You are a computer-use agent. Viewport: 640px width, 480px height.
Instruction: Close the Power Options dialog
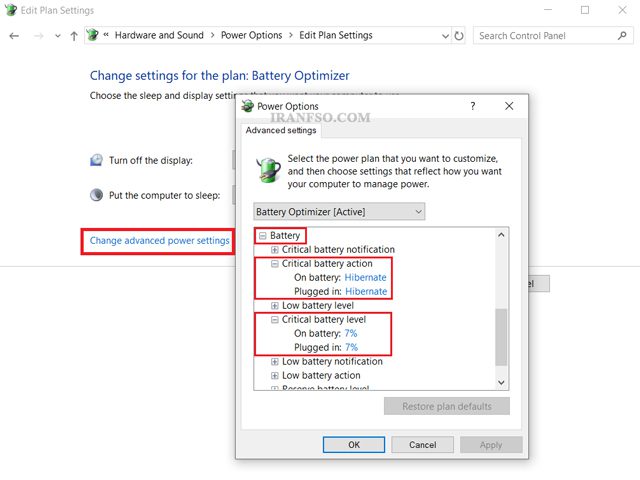(509, 106)
